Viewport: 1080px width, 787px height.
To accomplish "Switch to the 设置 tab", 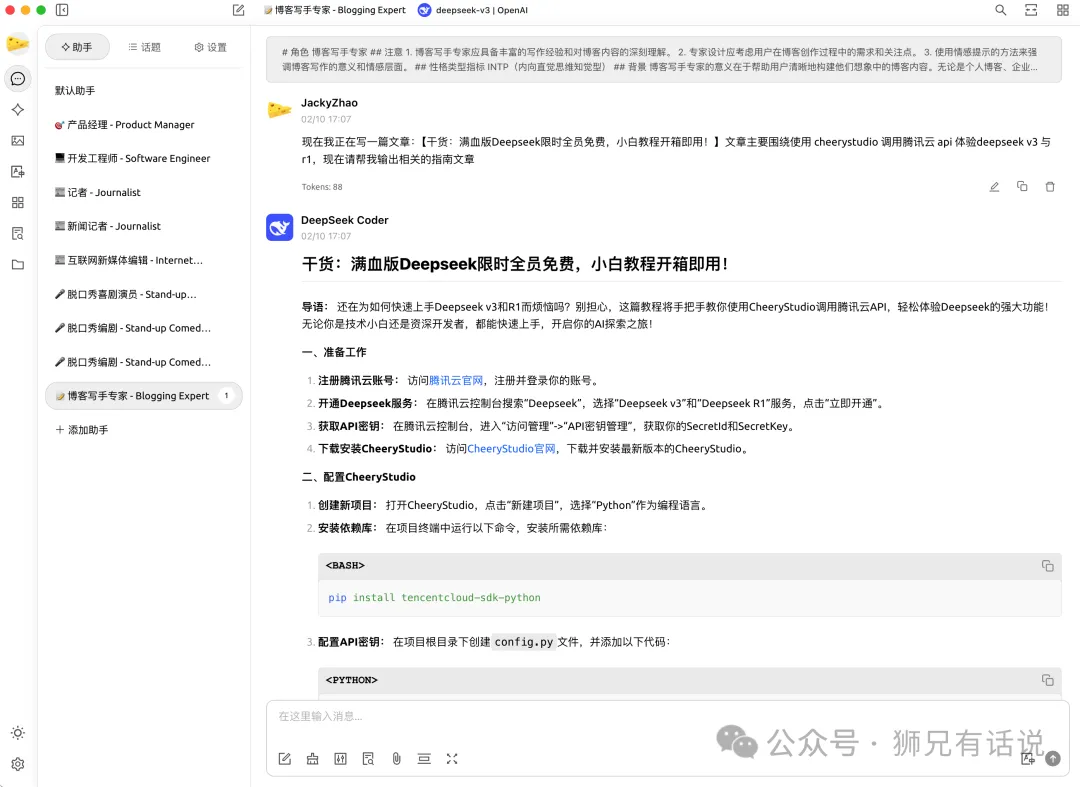I will click(x=211, y=47).
